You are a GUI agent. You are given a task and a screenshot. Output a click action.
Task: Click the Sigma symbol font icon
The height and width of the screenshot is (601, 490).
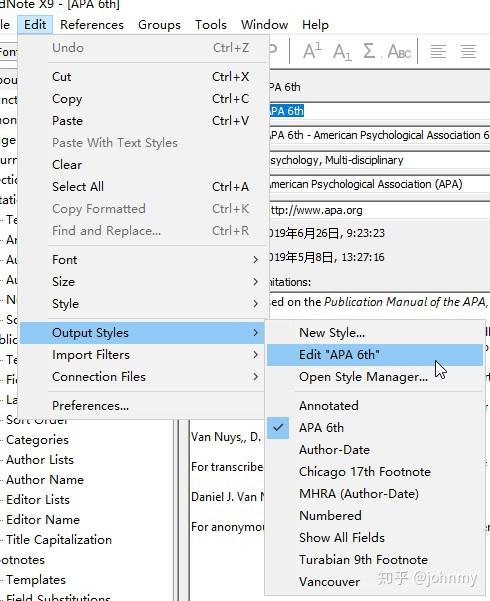tap(369, 51)
